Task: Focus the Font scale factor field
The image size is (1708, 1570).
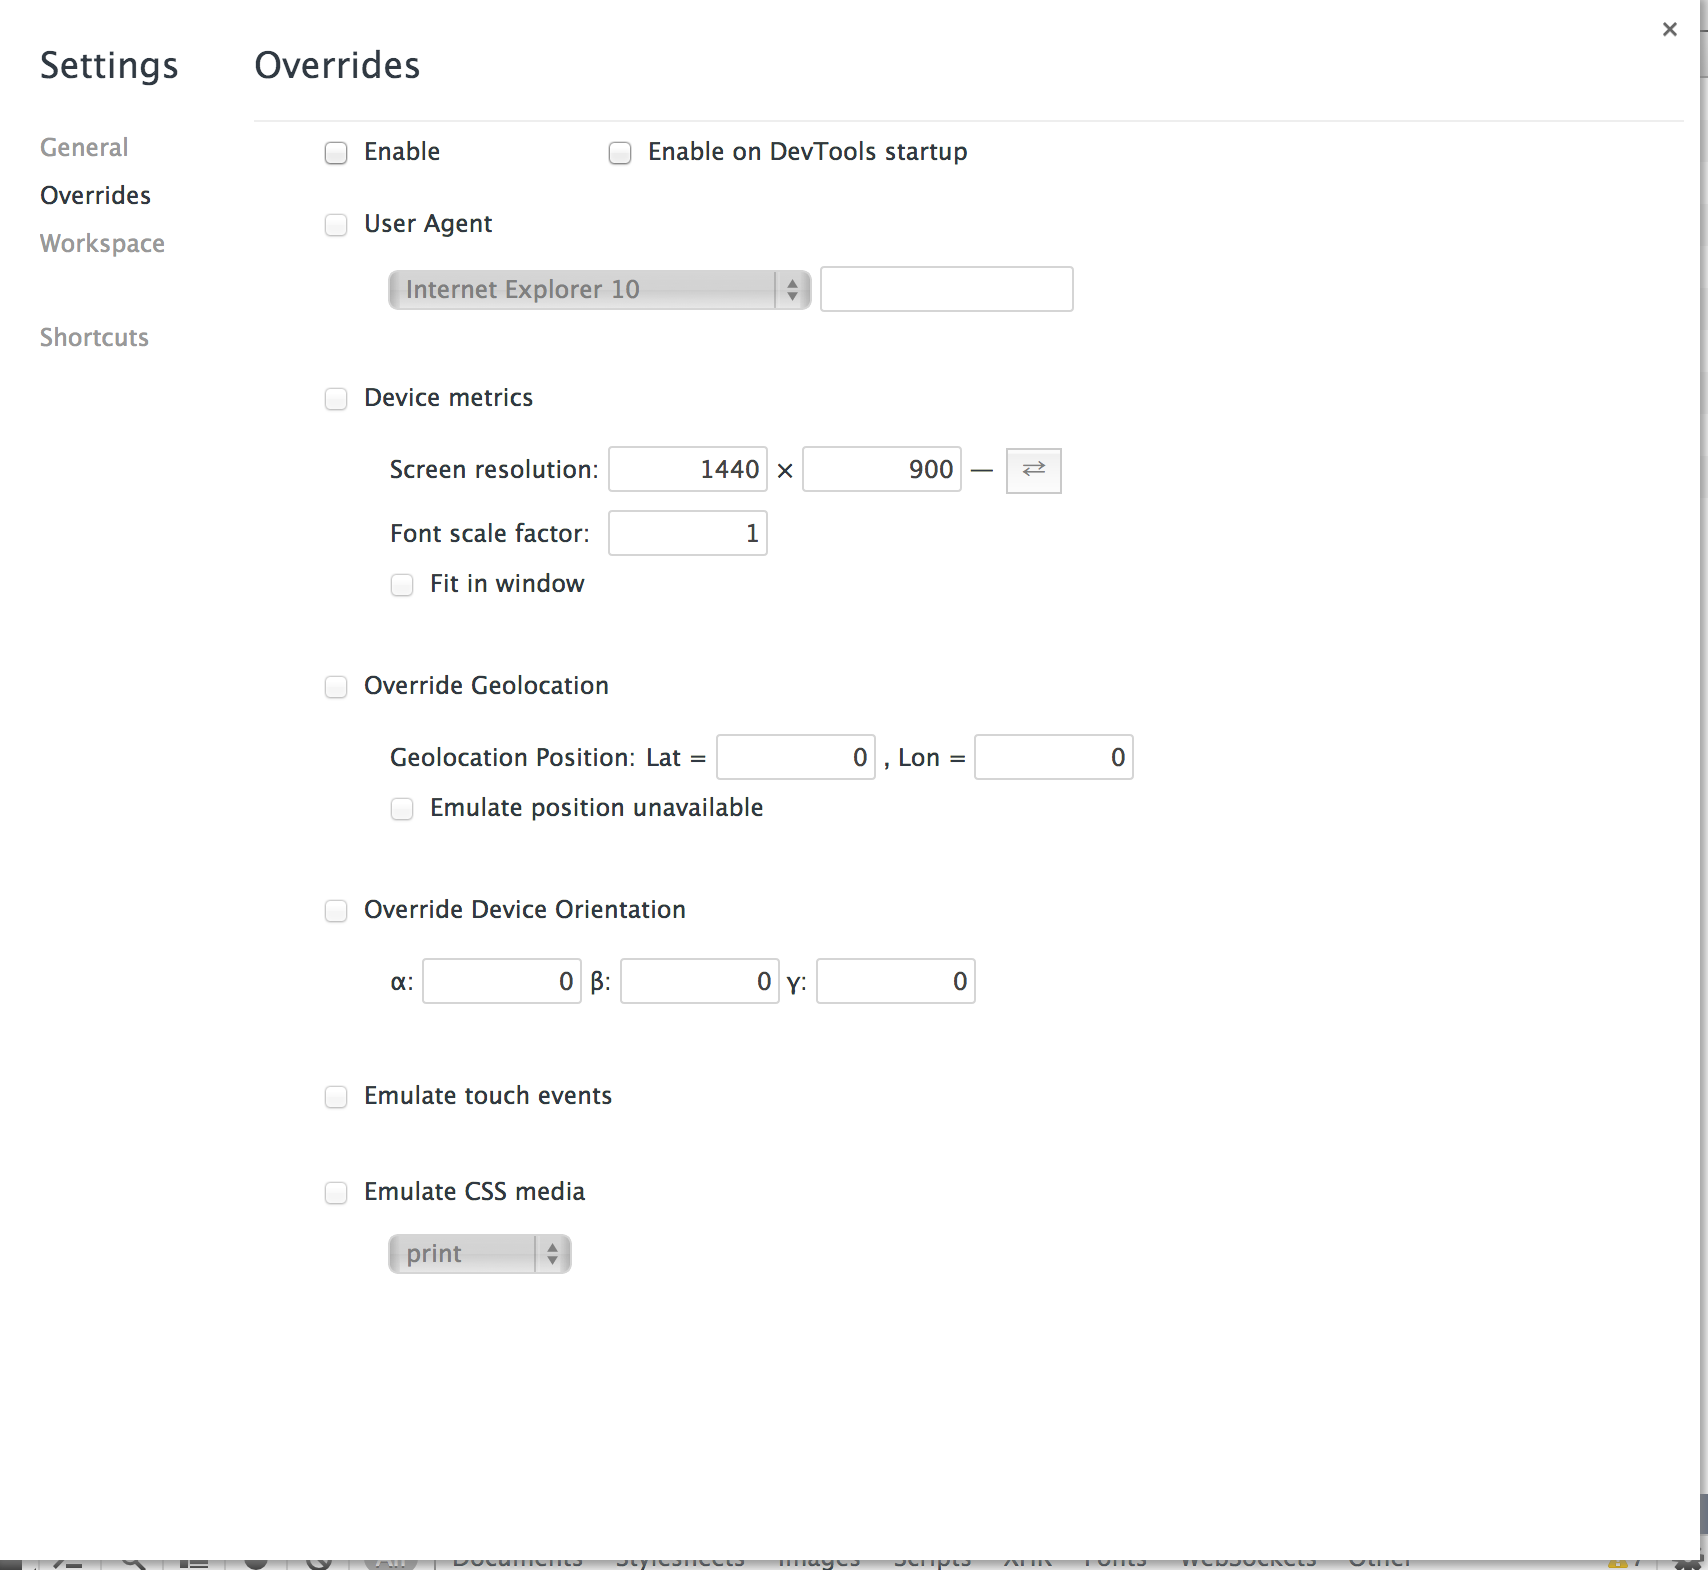Action: [688, 534]
